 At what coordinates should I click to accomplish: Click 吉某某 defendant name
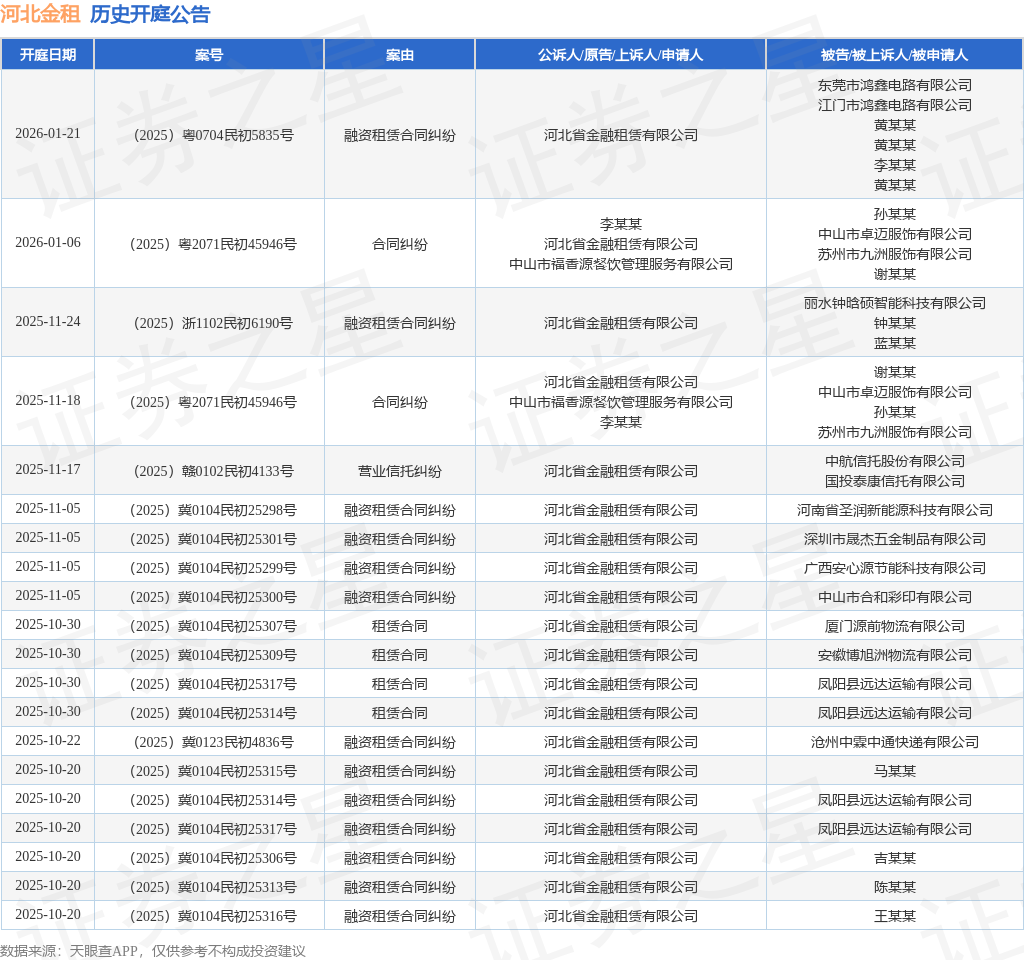pyautogui.click(x=895, y=858)
